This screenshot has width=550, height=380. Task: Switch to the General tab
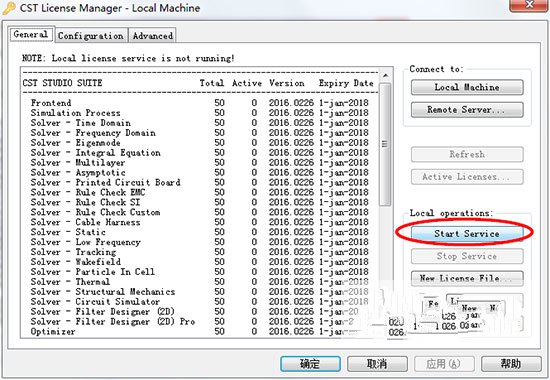click(x=32, y=34)
